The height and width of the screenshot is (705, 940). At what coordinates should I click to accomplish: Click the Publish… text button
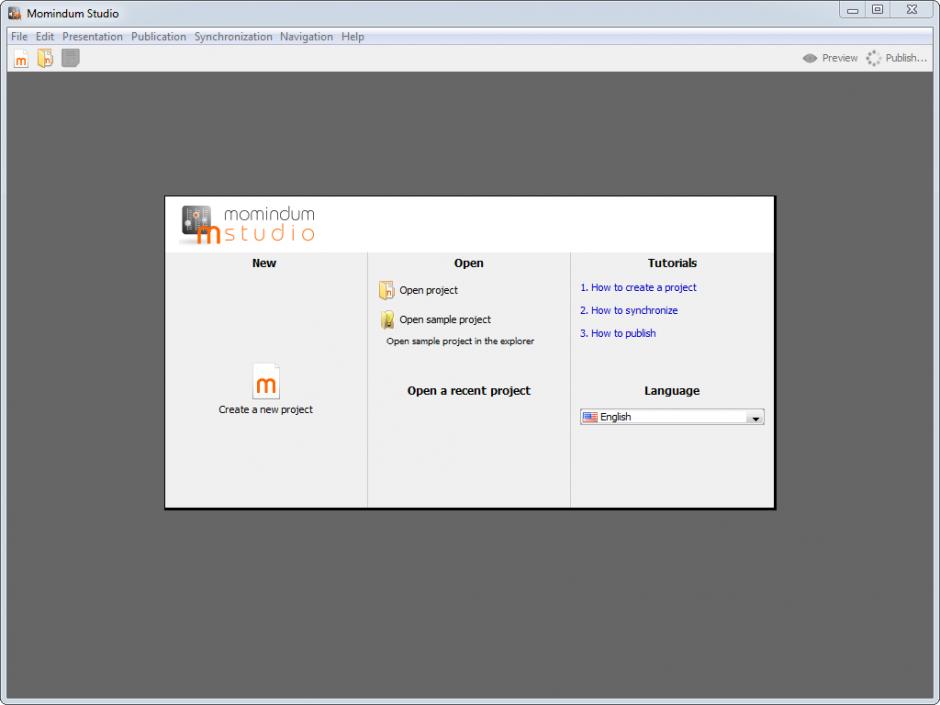[906, 58]
